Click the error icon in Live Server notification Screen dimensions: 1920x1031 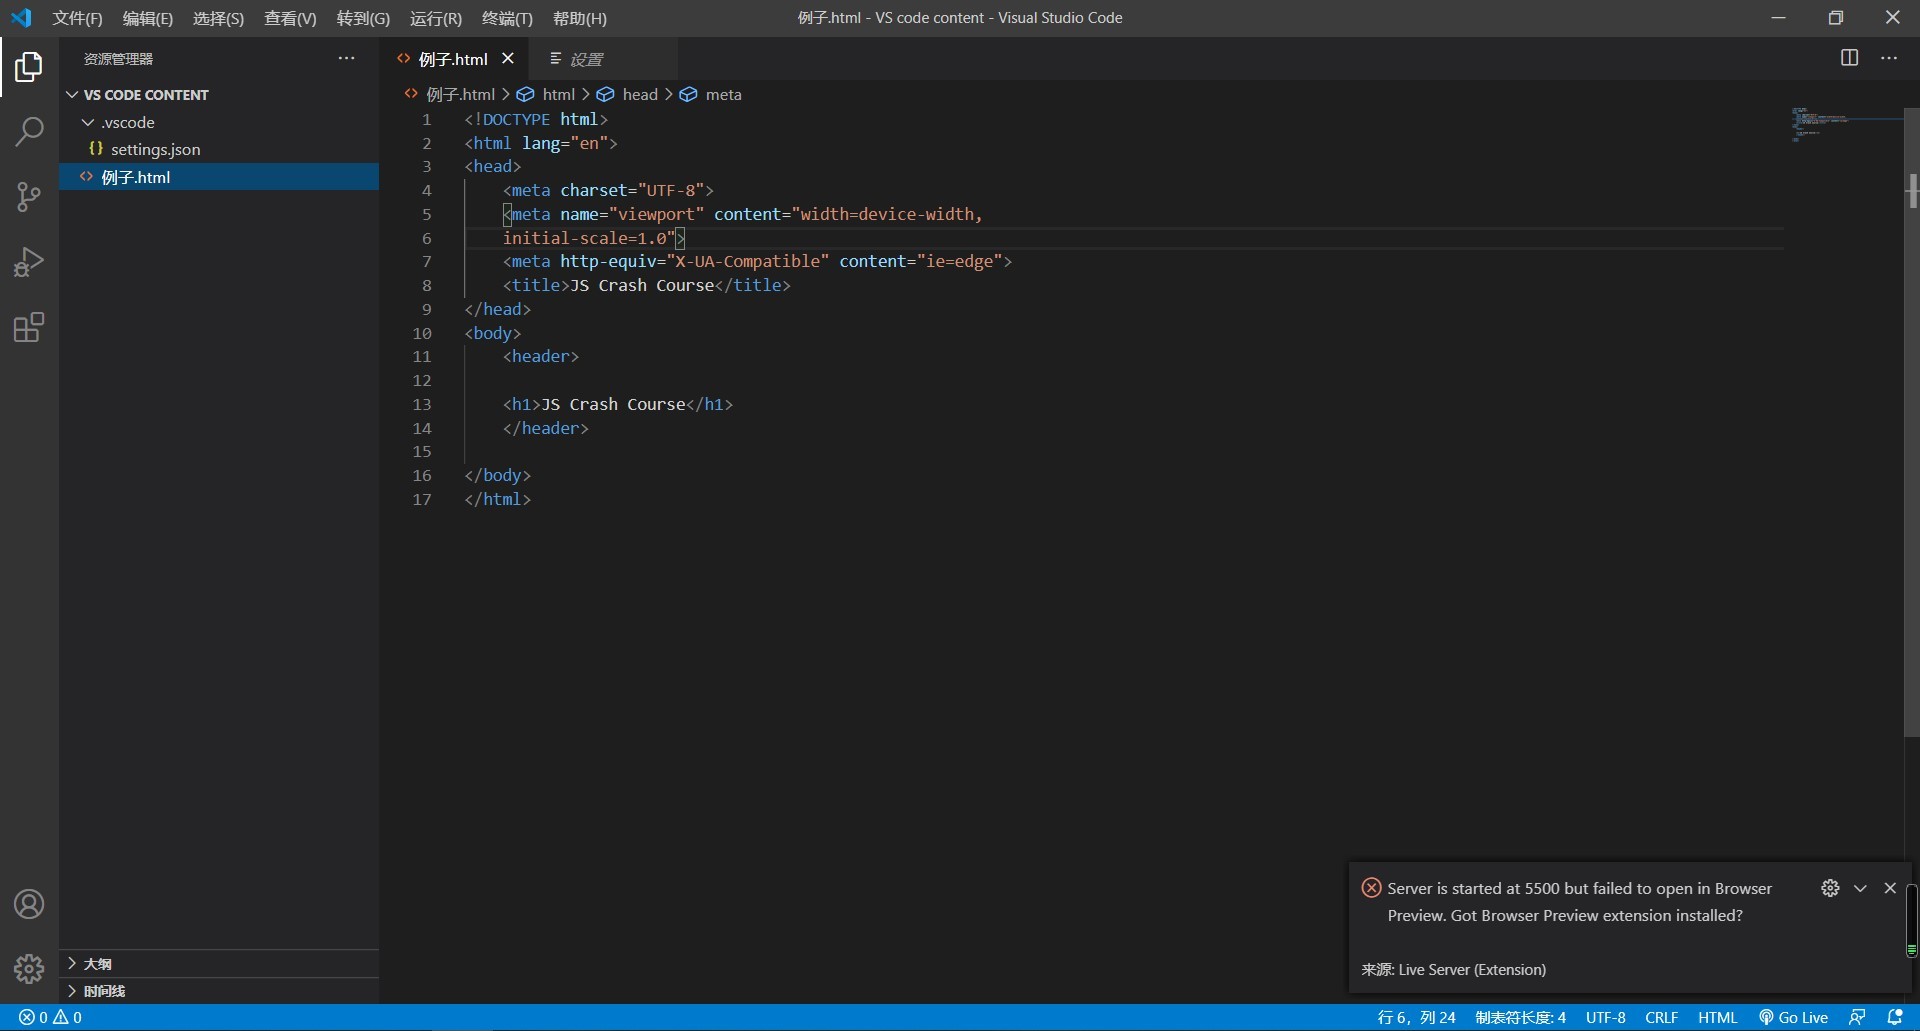pyautogui.click(x=1372, y=888)
